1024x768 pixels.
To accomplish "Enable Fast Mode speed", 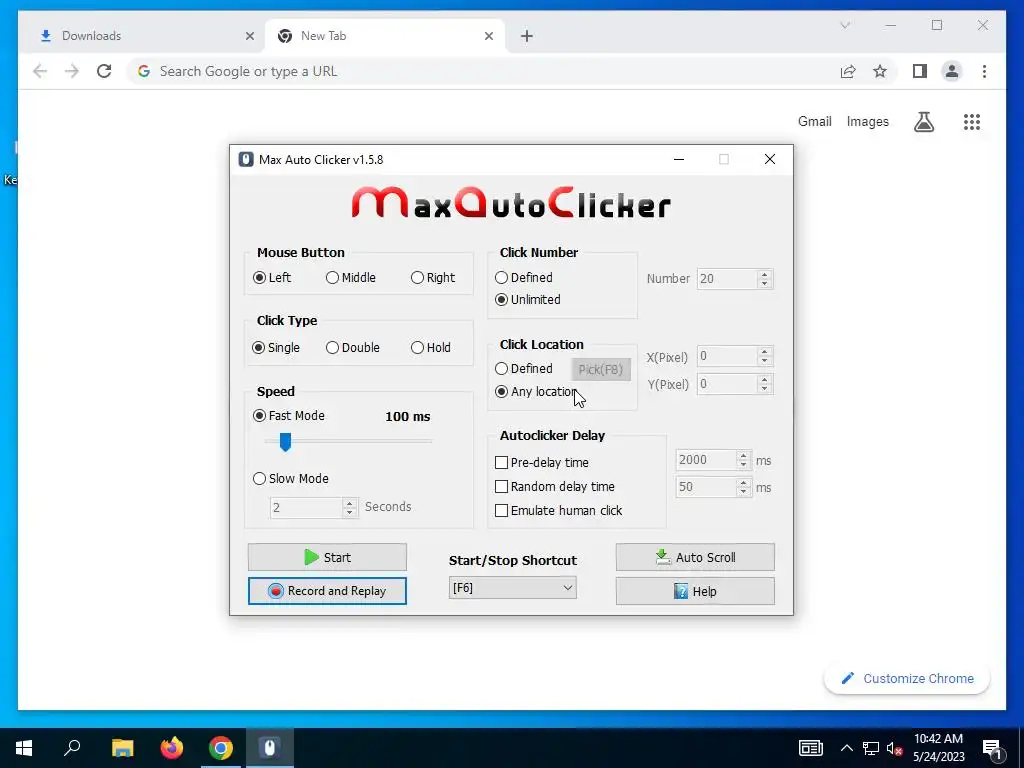I will 289,415.
